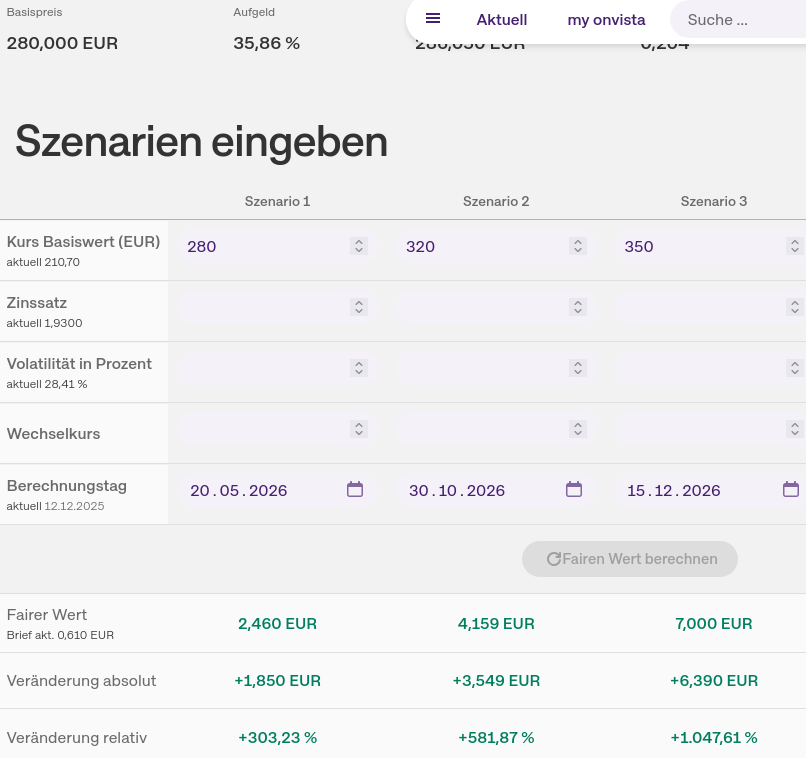Click Szenario 2 date field 30.10.2026
Viewport: 806px width, 758px height.
point(470,490)
